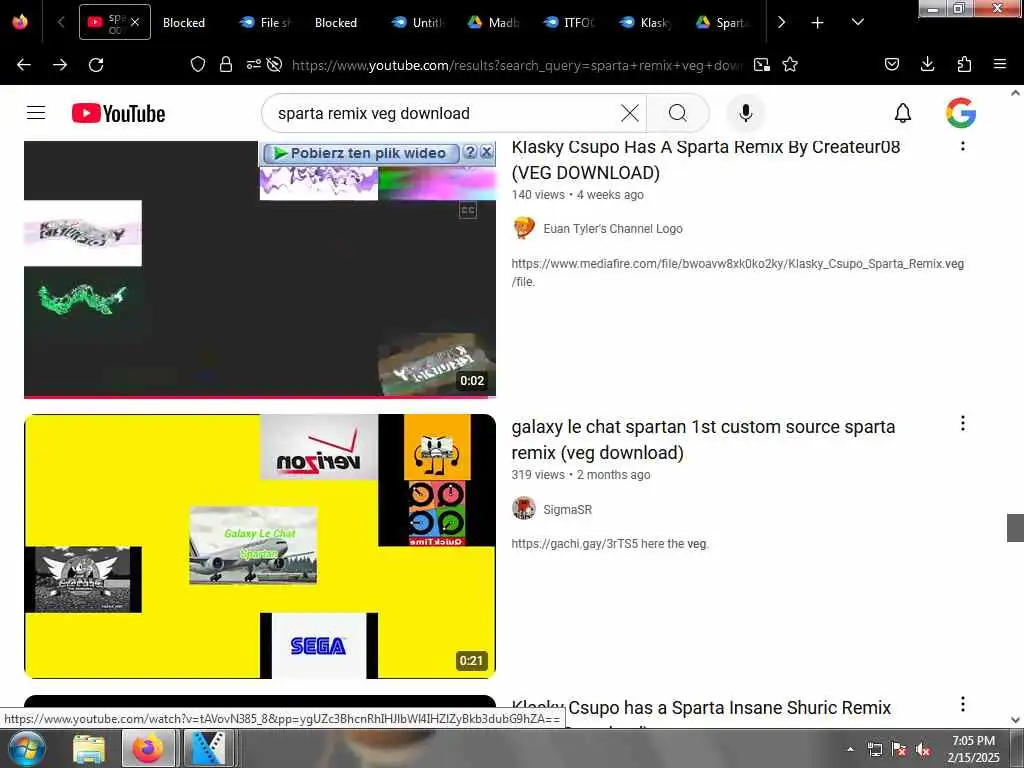Clear the search box text
This screenshot has width=1024, height=768.
pos(630,114)
